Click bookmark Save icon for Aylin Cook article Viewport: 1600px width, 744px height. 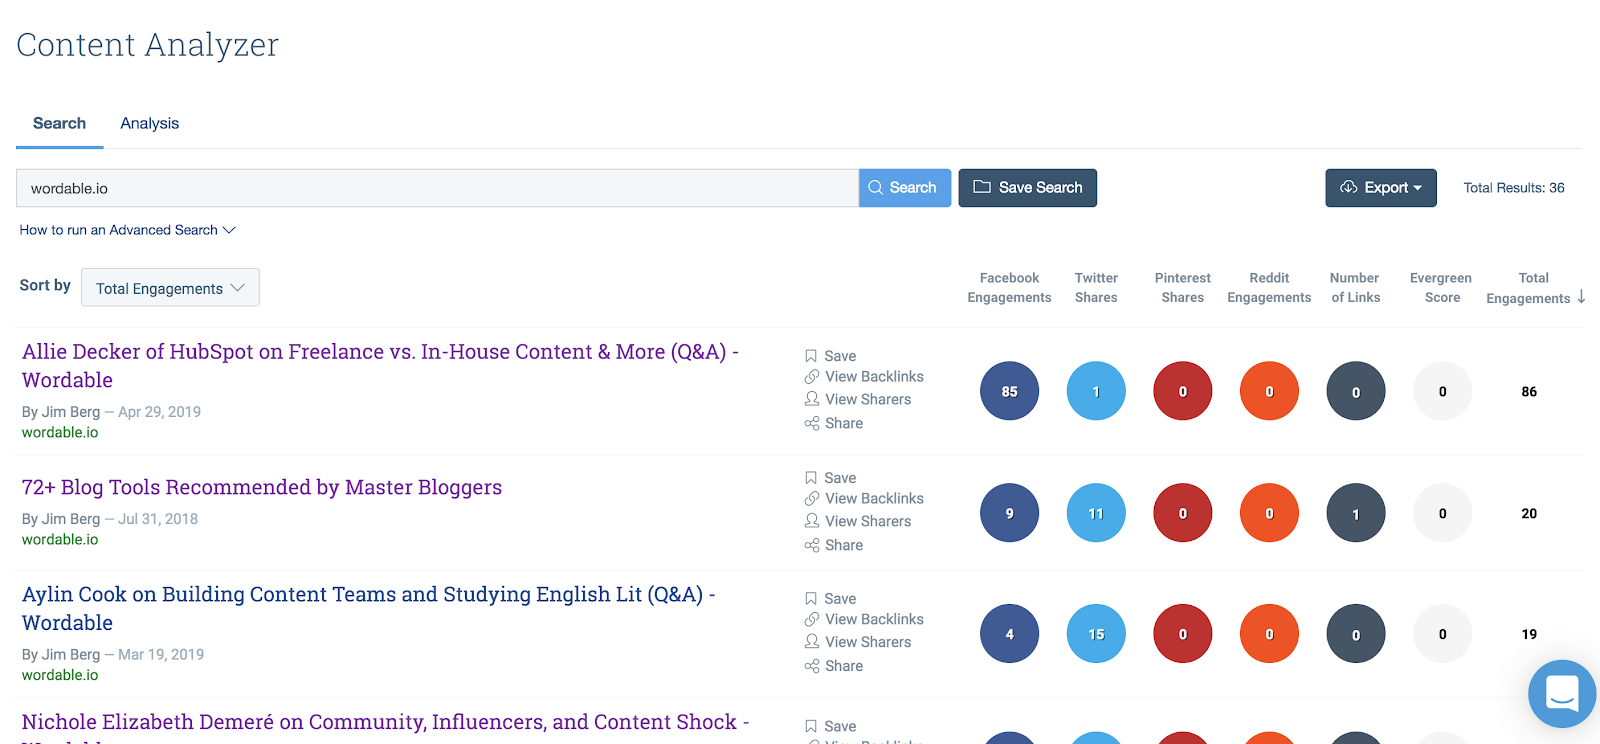tap(811, 599)
